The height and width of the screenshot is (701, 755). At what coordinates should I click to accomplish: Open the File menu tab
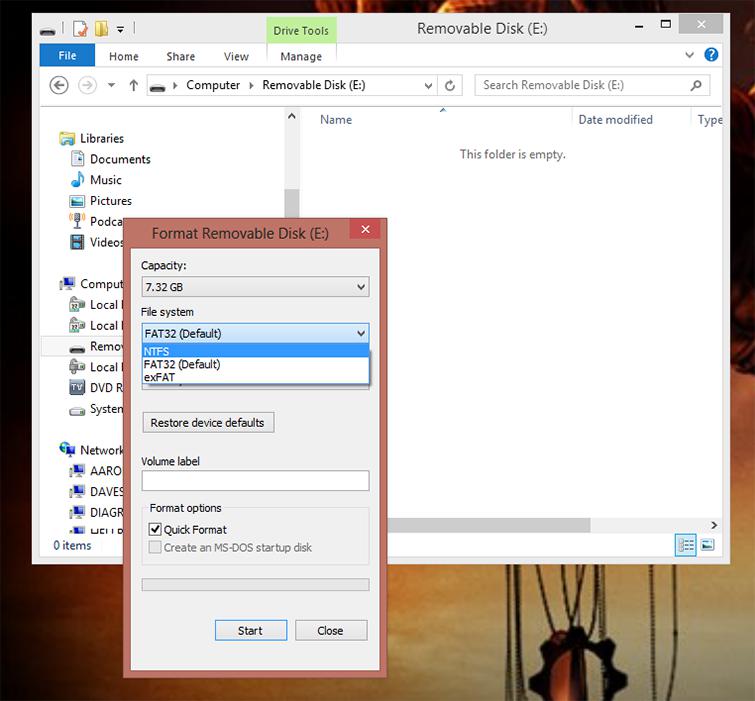coord(67,55)
